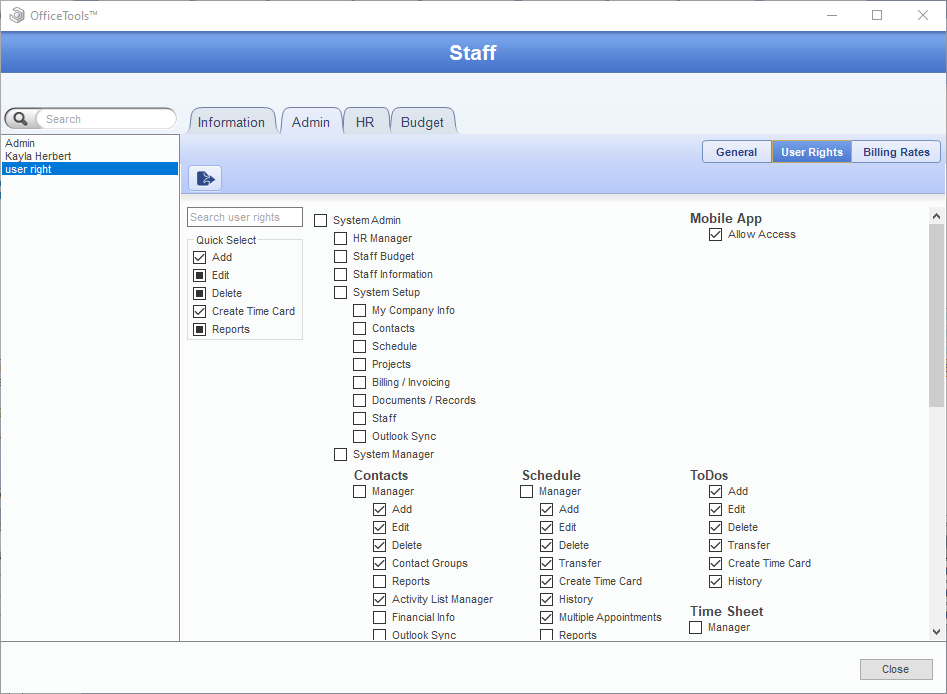This screenshot has width=947, height=694.
Task: Enable the System Manager checkbox
Action: 341,454
